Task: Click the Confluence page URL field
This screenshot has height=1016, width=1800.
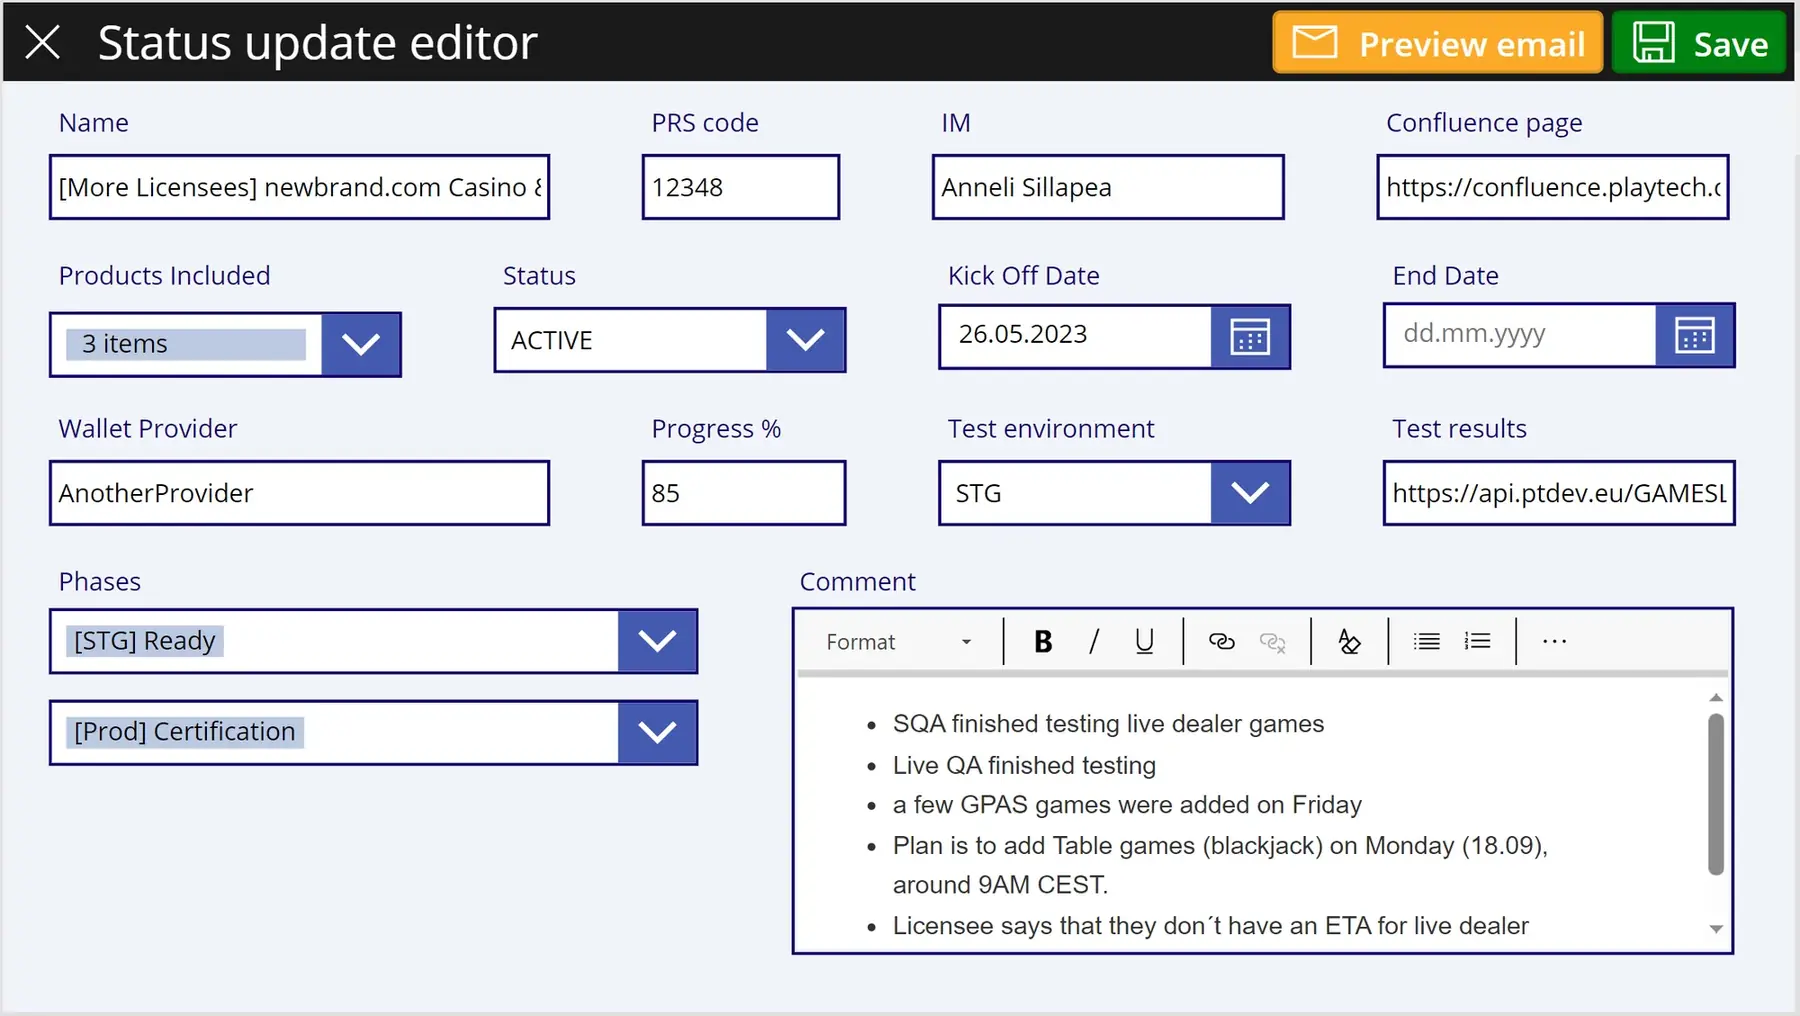Action: (1553, 187)
